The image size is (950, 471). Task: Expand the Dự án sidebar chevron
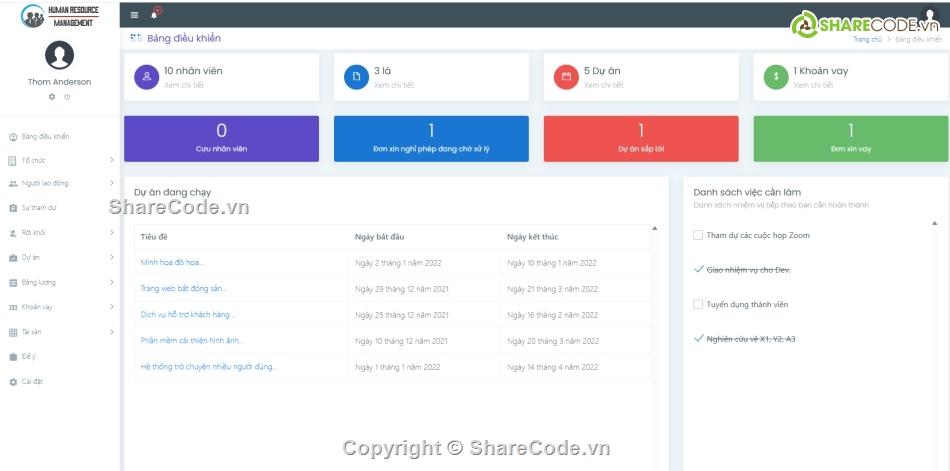pyautogui.click(x=111, y=257)
